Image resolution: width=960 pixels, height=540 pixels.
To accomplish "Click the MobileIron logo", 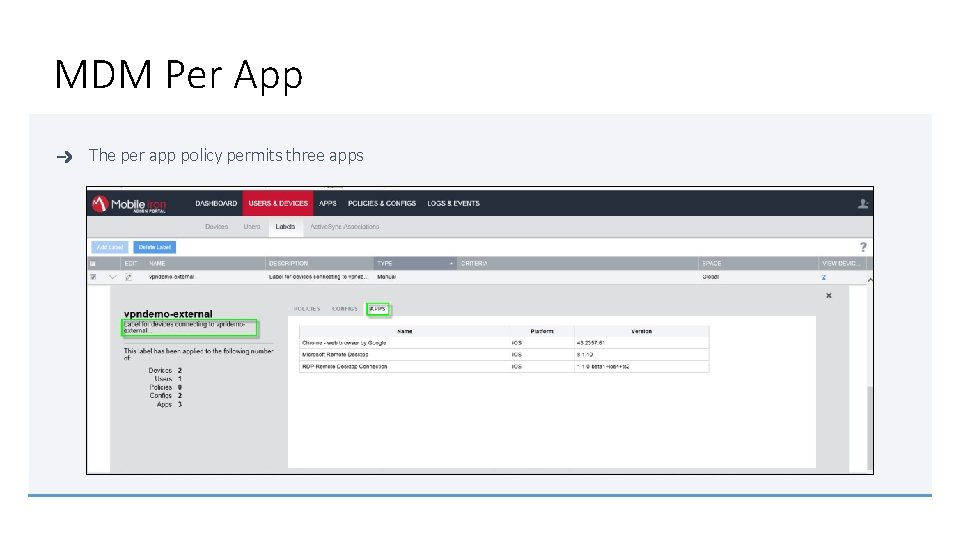I will 129,204.
